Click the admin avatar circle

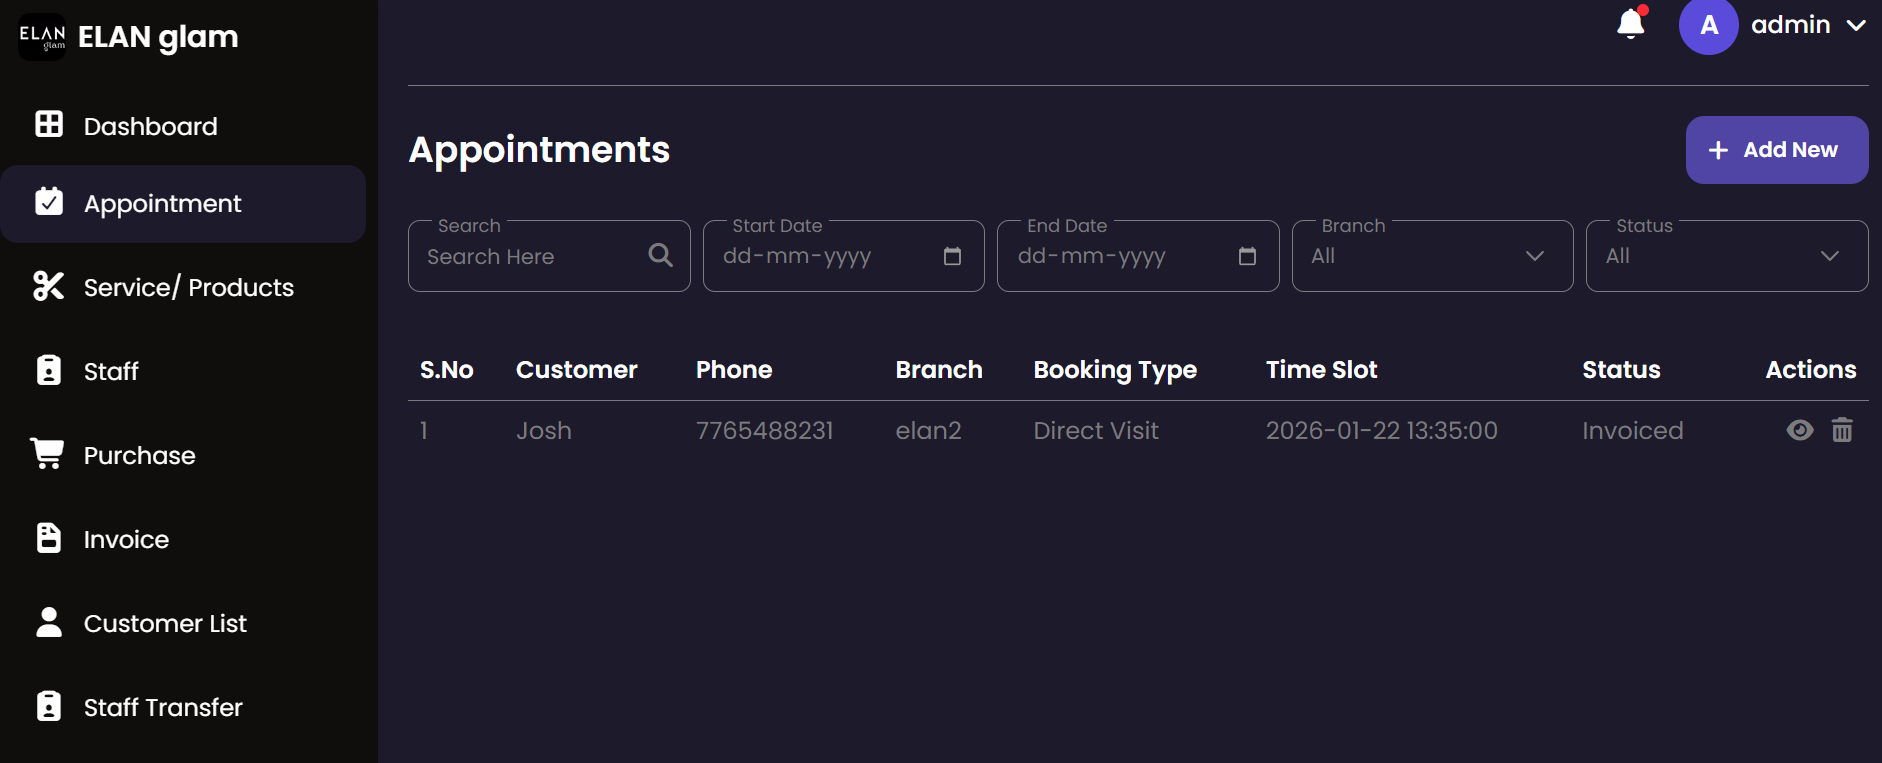[1708, 25]
